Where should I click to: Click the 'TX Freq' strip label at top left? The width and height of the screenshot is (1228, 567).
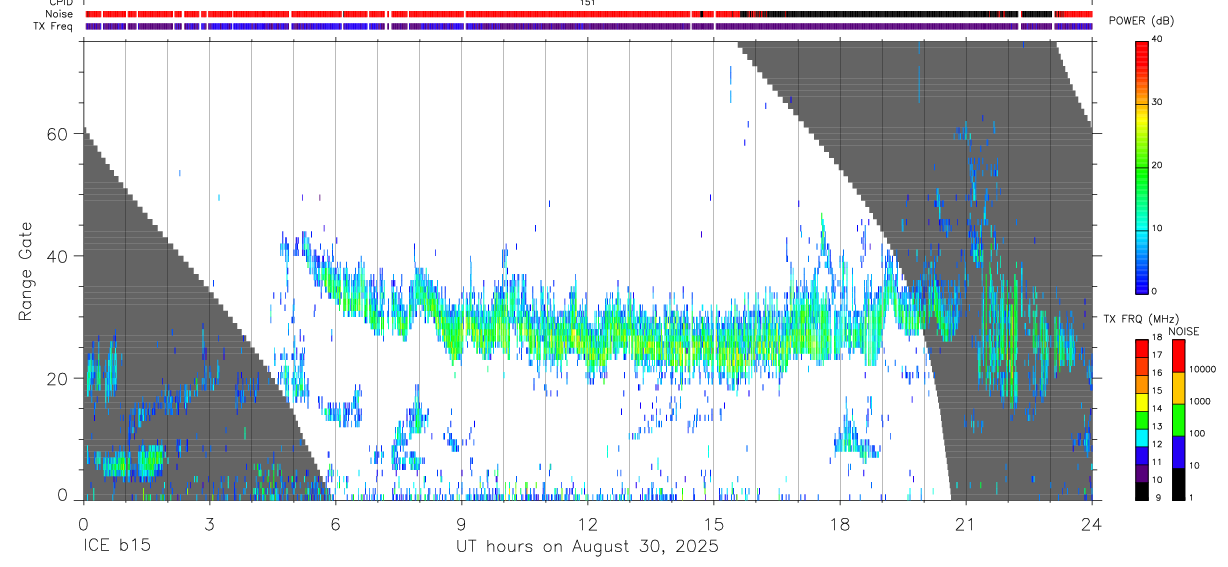click(x=54, y=26)
